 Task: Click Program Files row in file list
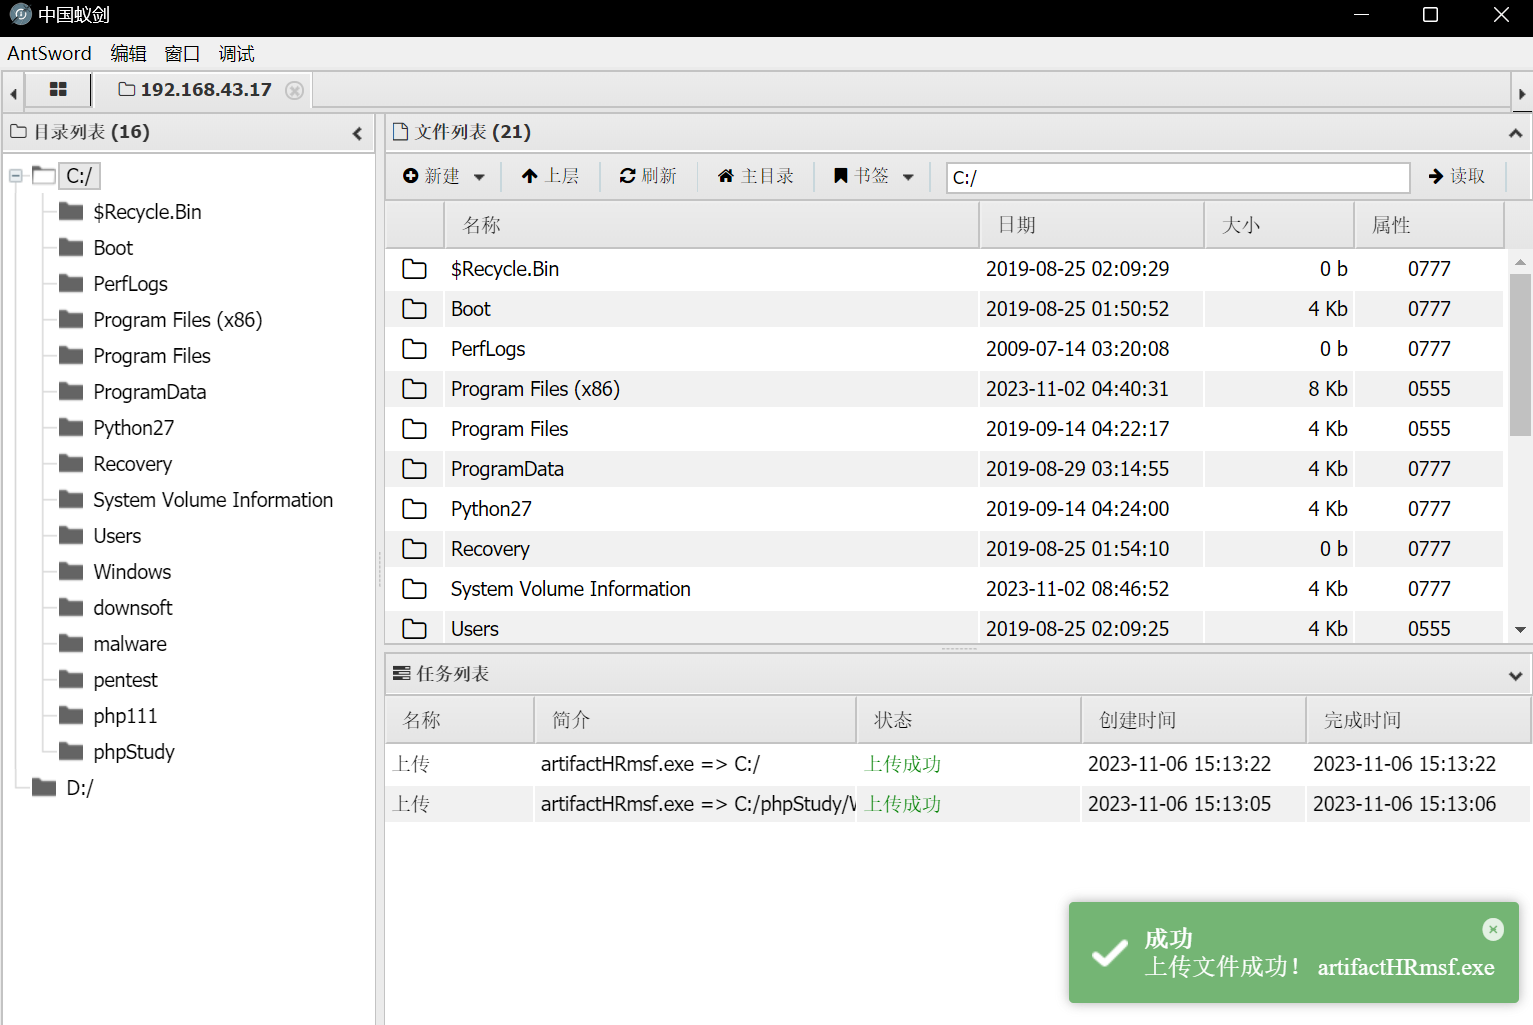click(x=944, y=429)
